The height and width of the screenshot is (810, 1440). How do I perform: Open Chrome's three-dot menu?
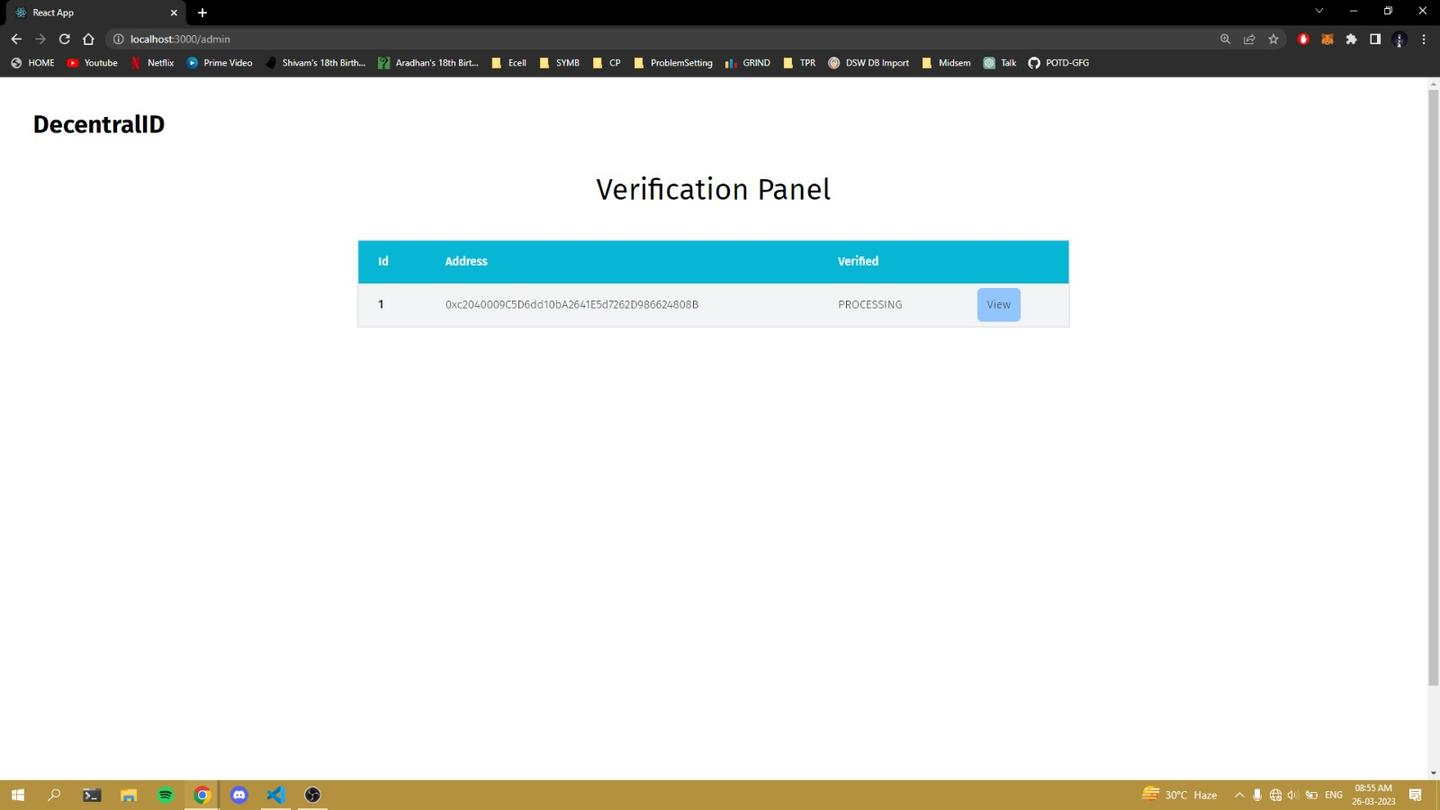[1423, 39]
